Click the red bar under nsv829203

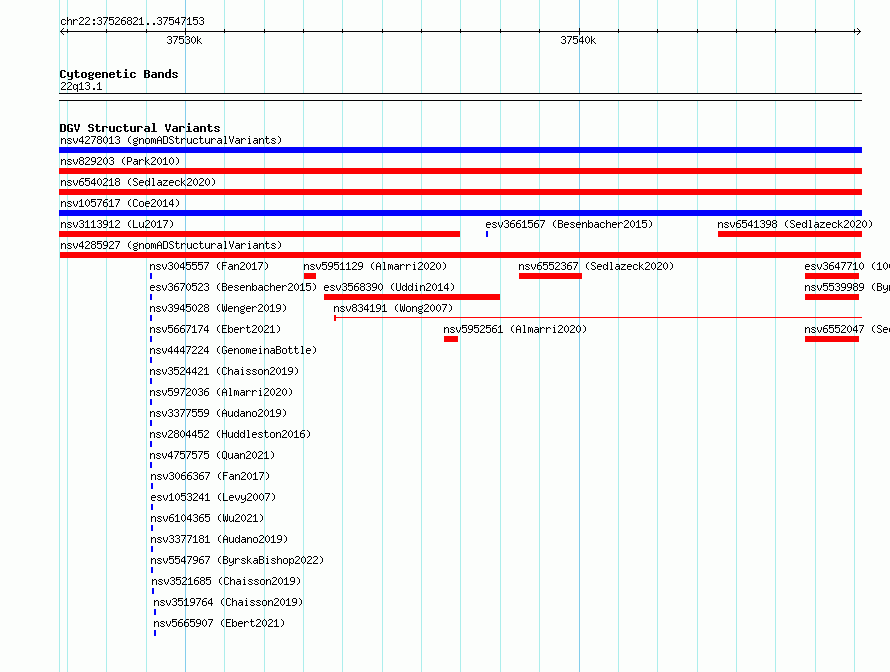(460, 171)
